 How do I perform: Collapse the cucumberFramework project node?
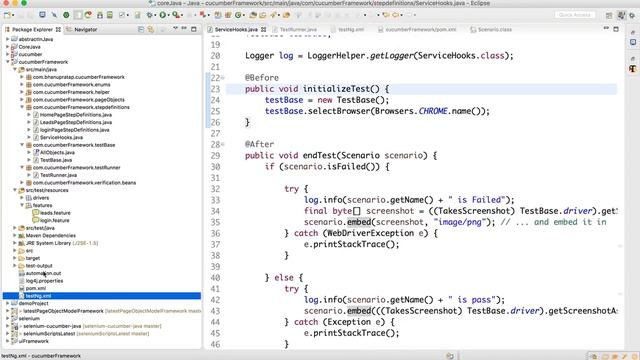click(8, 62)
